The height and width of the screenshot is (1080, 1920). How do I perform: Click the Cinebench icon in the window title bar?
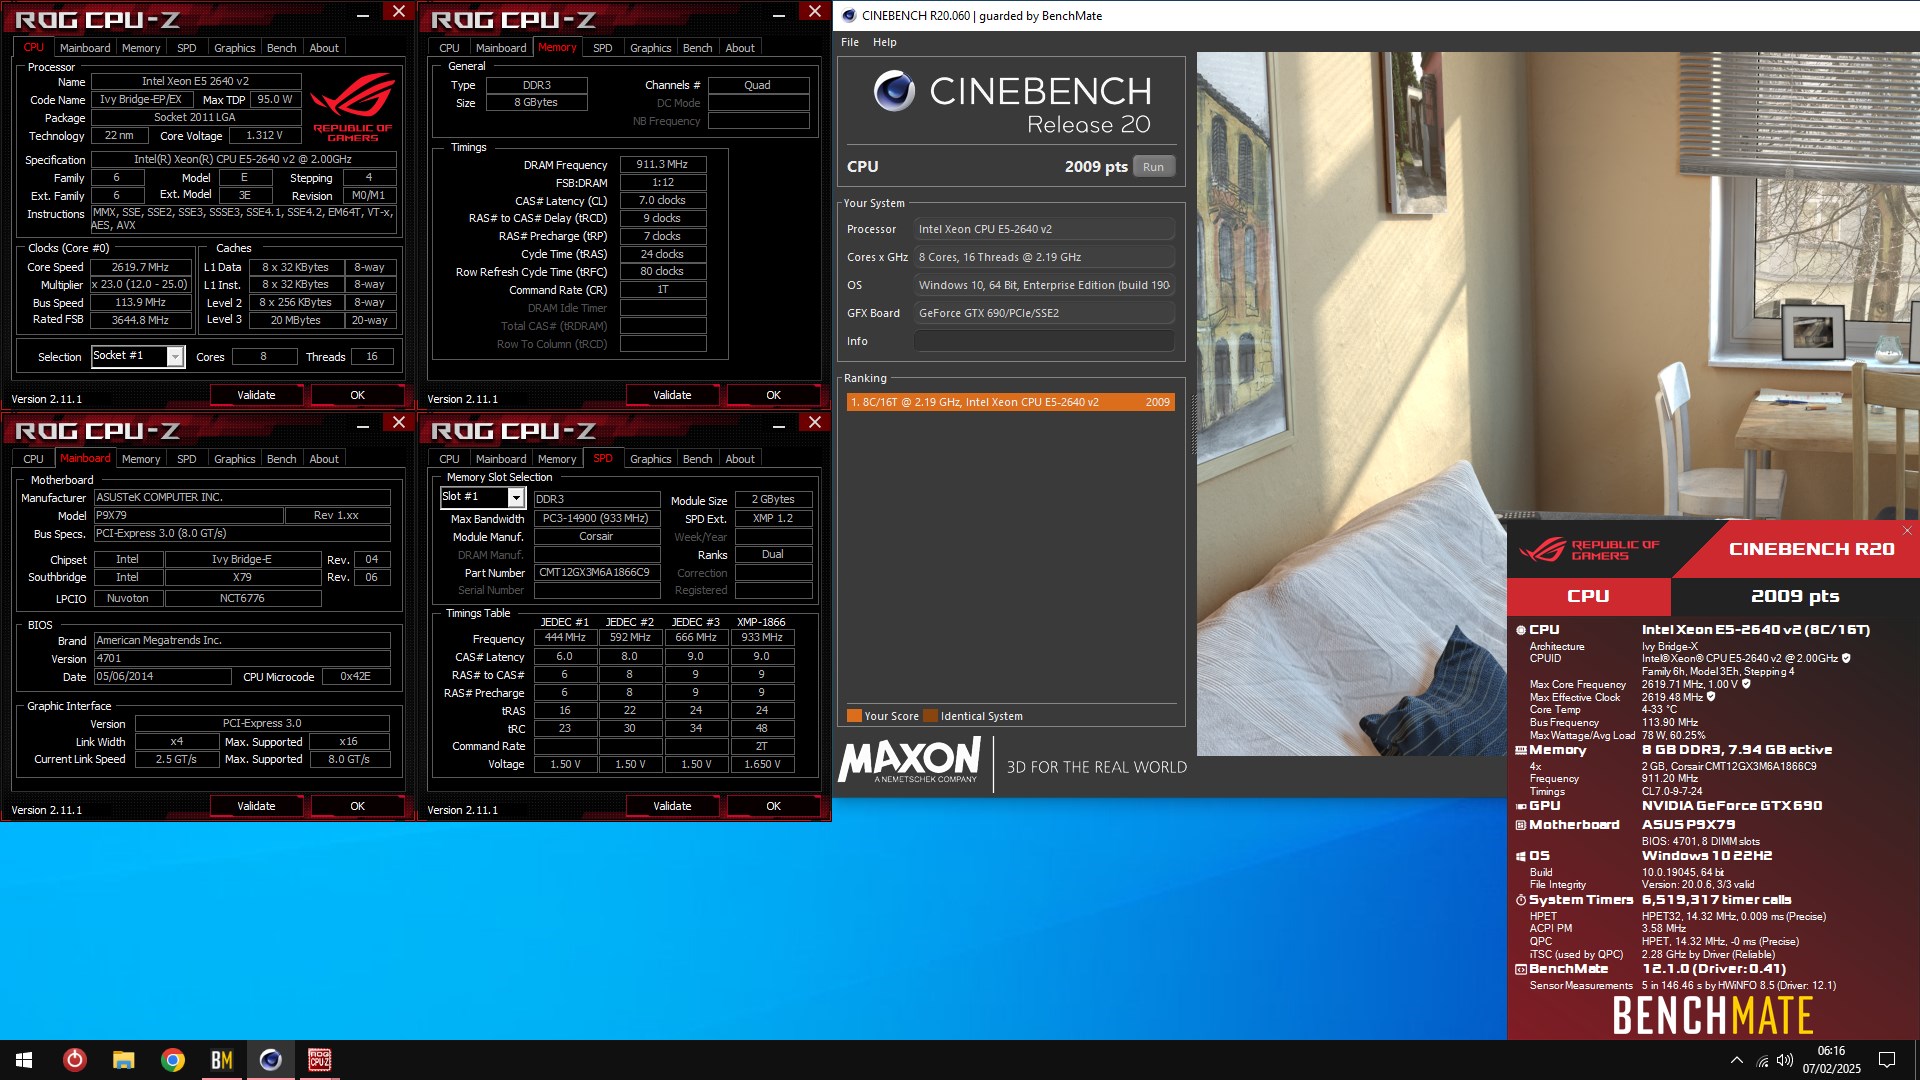coord(849,15)
